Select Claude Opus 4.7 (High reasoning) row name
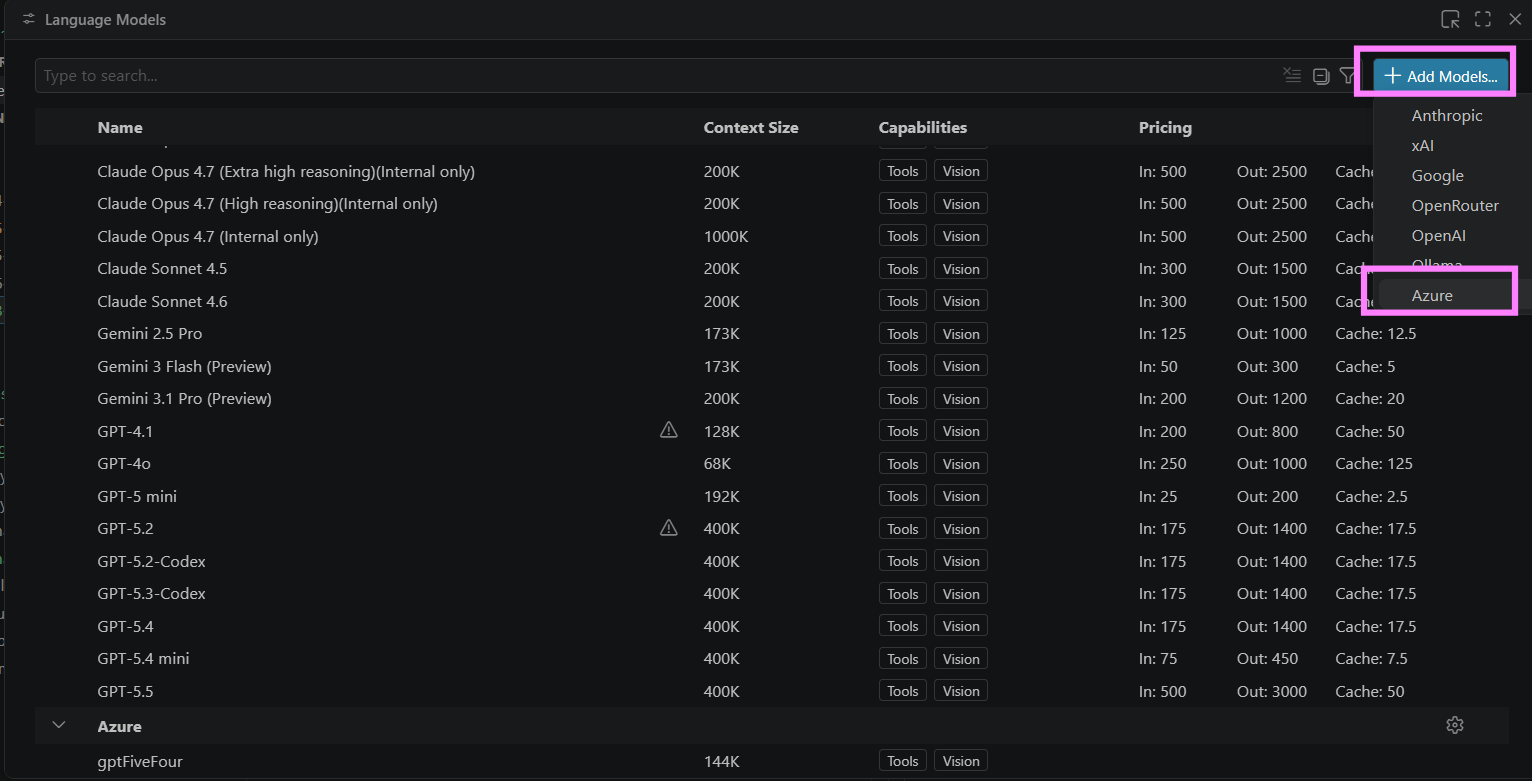 tap(268, 203)
